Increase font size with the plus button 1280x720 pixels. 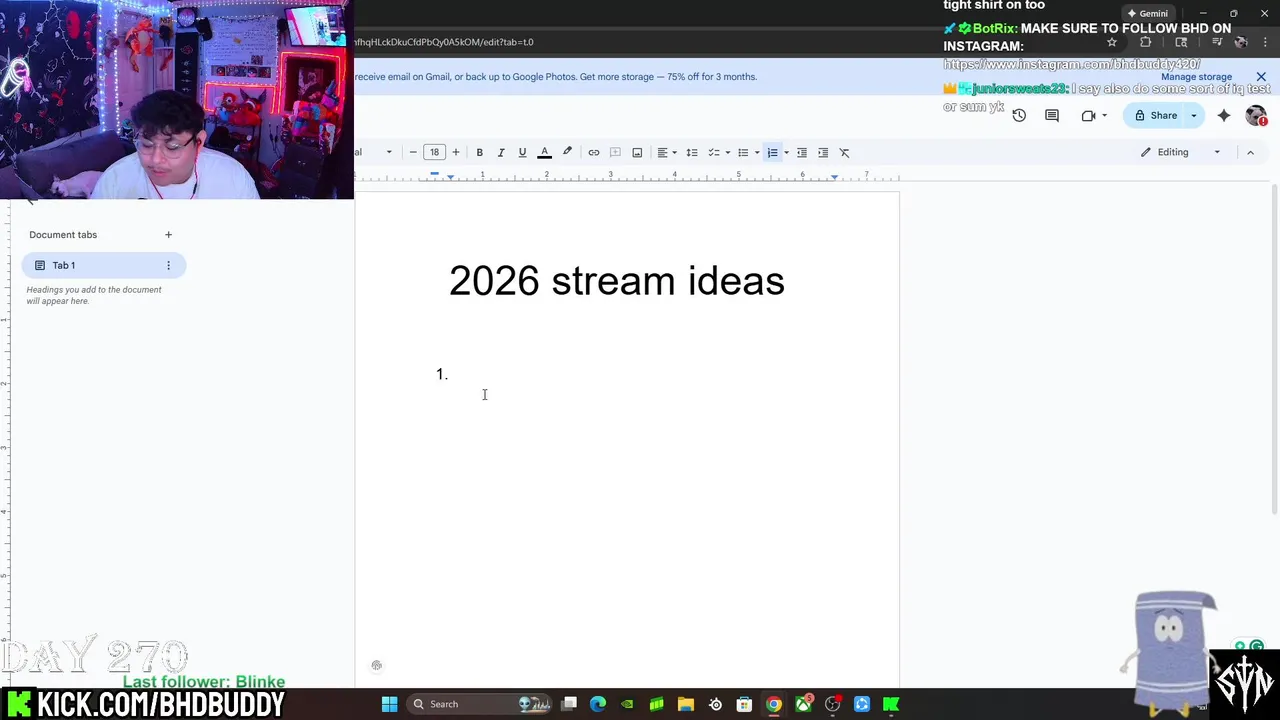coord(455,152)
